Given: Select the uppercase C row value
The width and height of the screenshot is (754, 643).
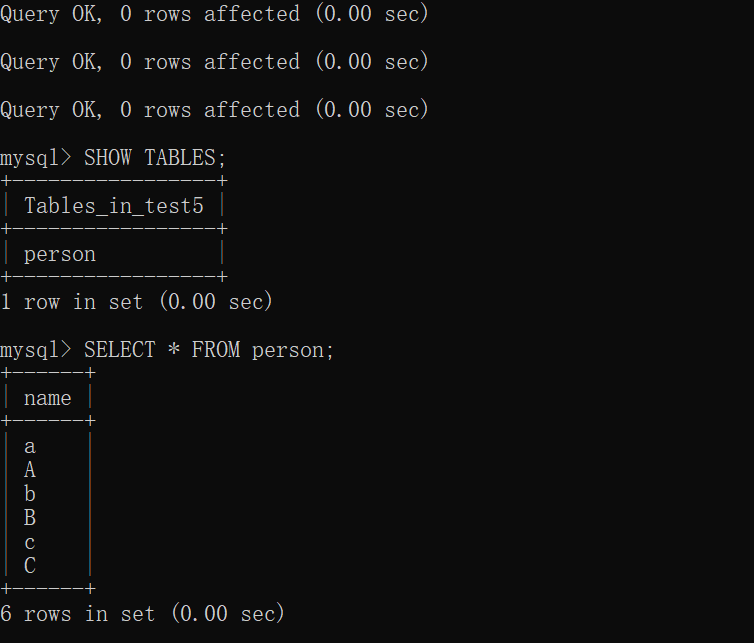Looking at the screenshot, I should coord(30,566).
